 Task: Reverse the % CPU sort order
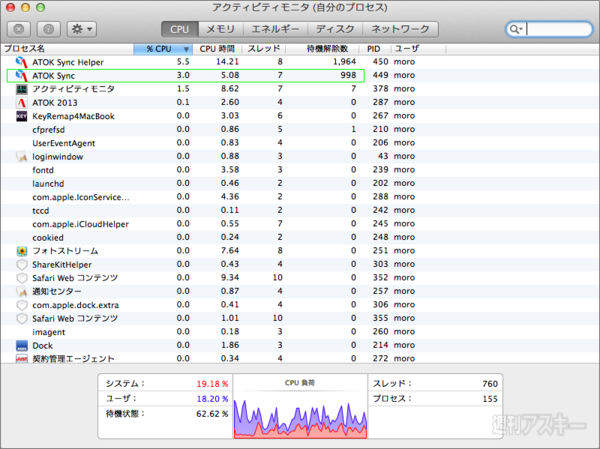163,49
